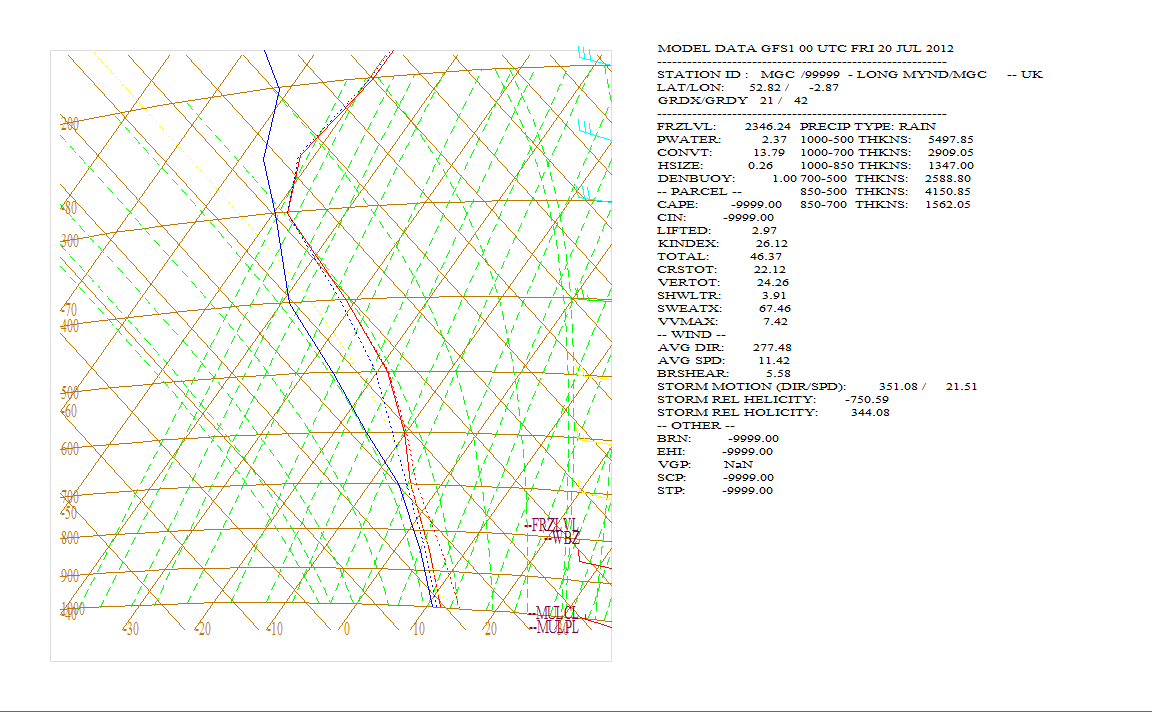Click the '1000-500 THKNS' value '5497.85'
The height and width of the screenshot is (712, 1152).
point(951,140)
